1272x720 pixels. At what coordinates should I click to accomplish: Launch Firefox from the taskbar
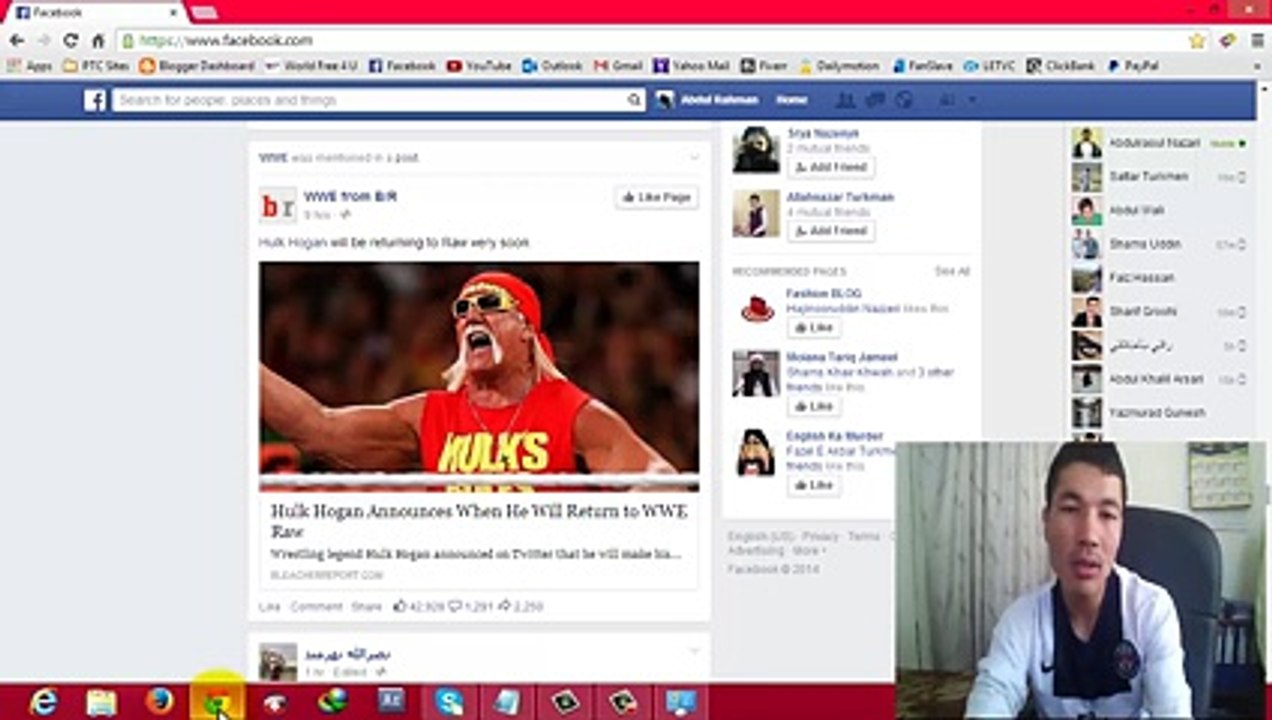coord(159,702)
